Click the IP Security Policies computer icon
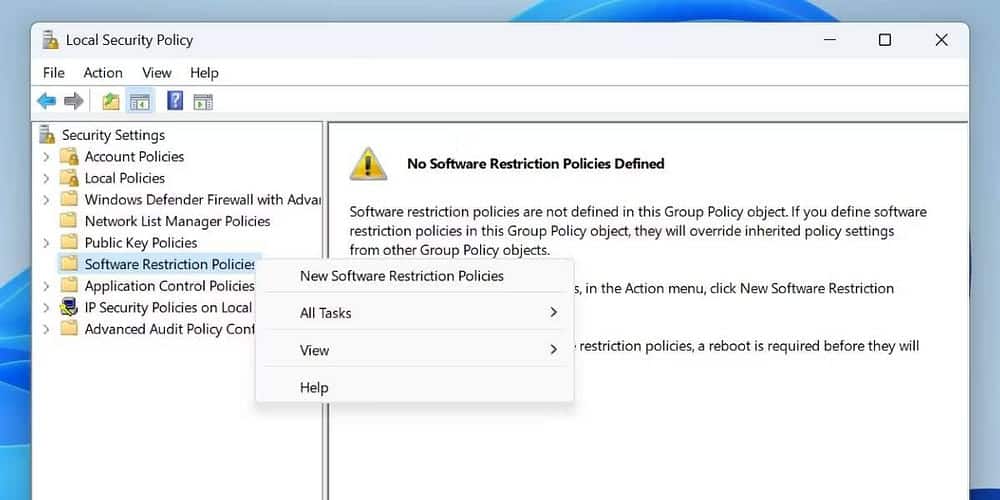The image size is (1000, 500). [69, 307]
